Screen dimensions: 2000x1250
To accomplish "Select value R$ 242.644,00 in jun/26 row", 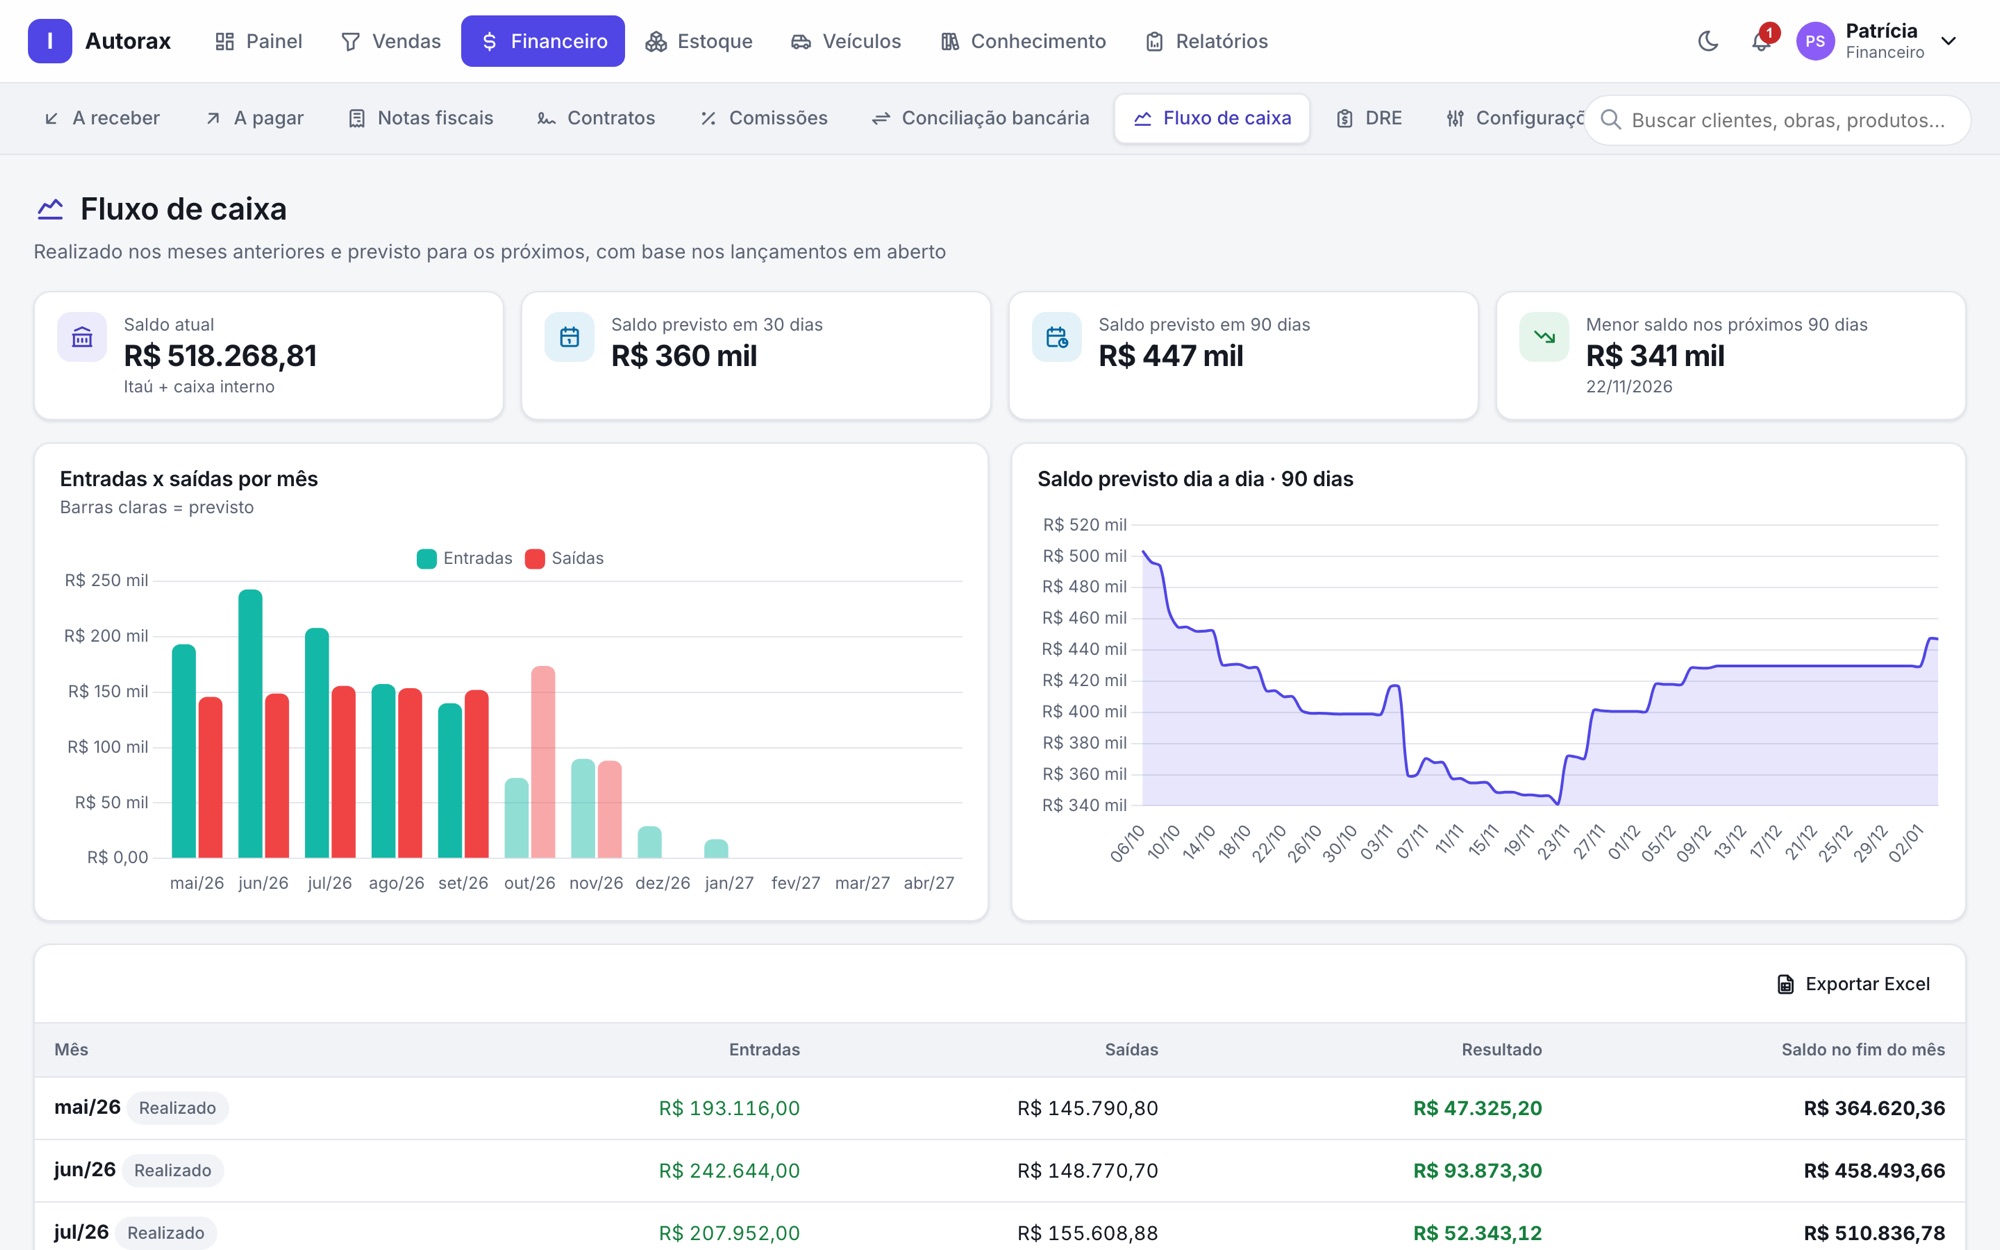I will 729,1170.
